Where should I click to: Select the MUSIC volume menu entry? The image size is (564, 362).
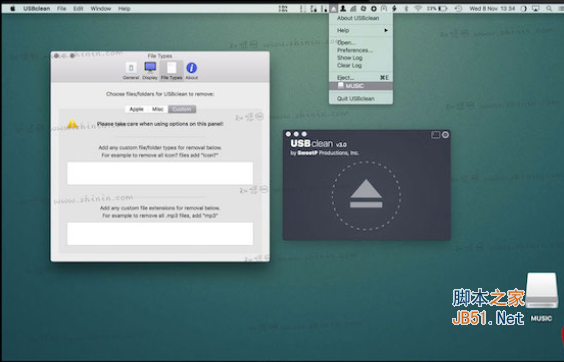tap(361, 86)
